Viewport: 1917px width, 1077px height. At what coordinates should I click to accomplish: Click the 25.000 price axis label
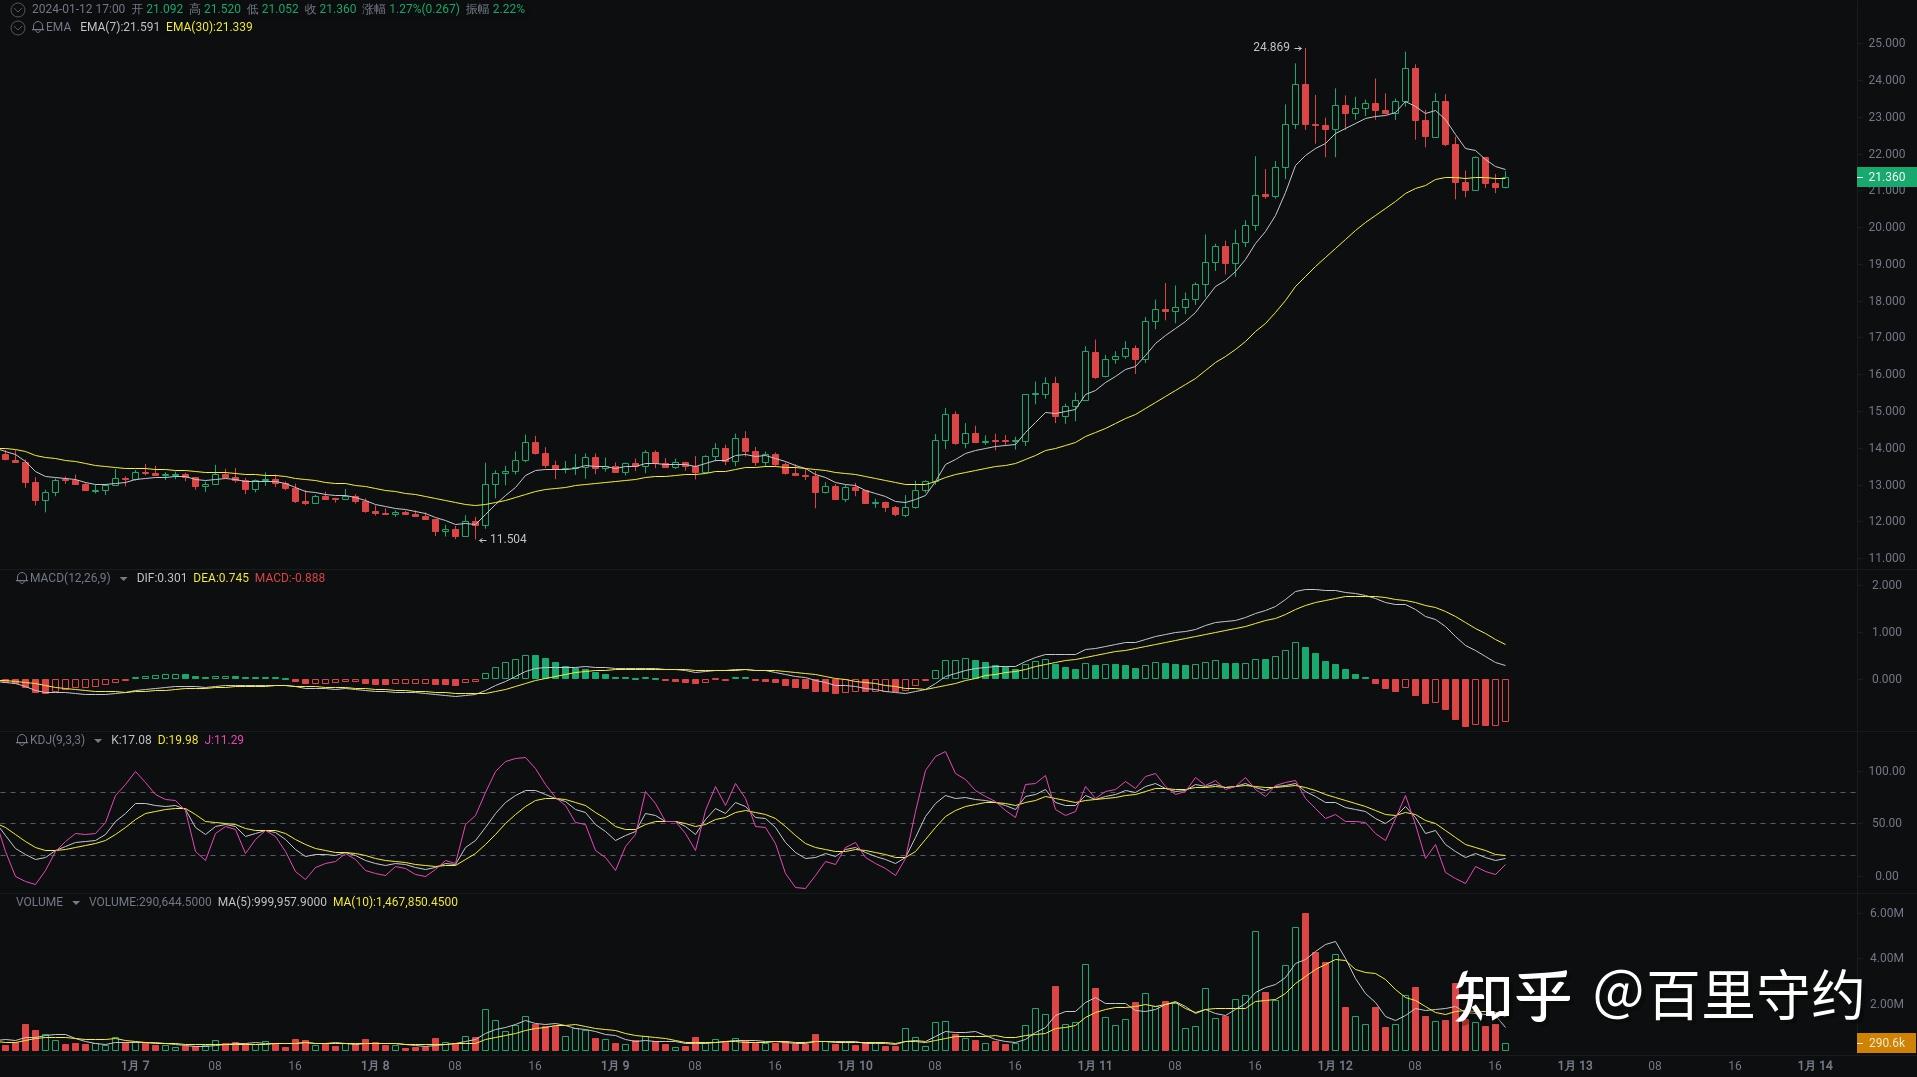[x=1886, y=43]
